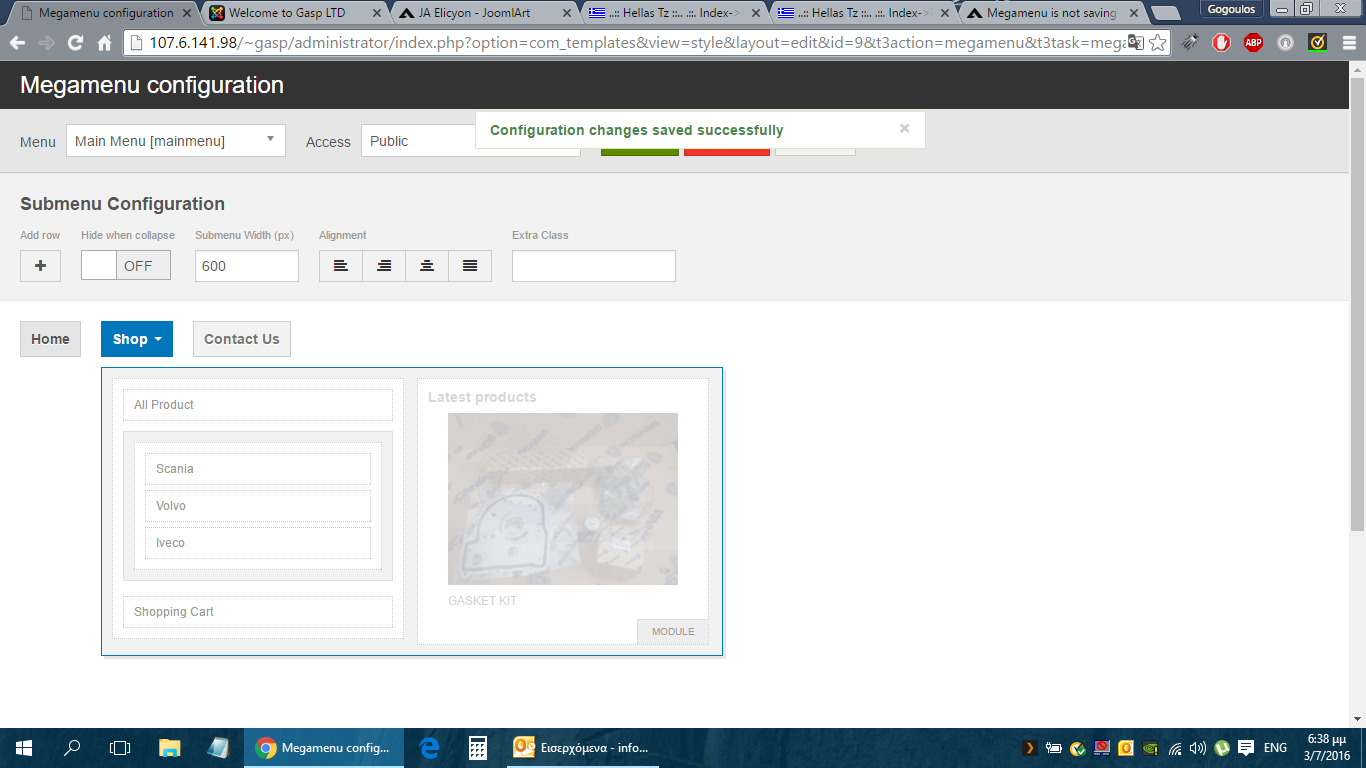Open the Action Center notifications icon
This screenshot has height=768, width=1366.
point(1246,748)
